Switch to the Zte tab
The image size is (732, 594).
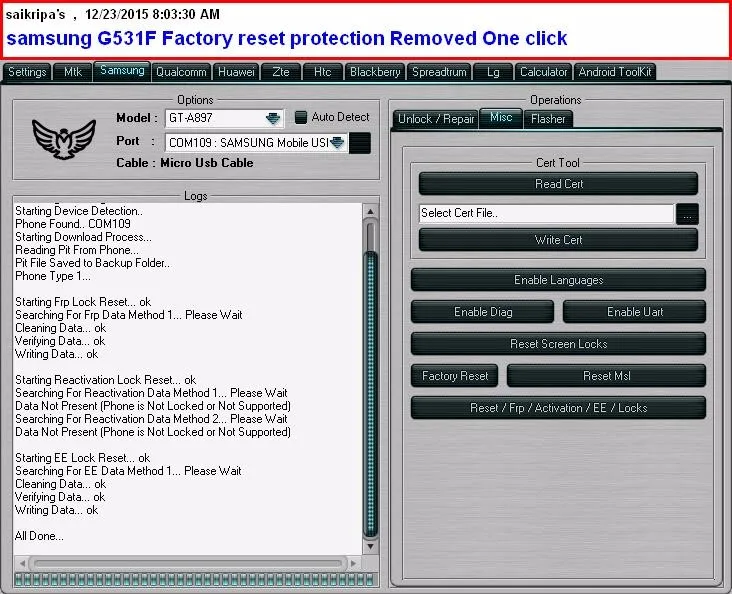[x=281, y=72]
